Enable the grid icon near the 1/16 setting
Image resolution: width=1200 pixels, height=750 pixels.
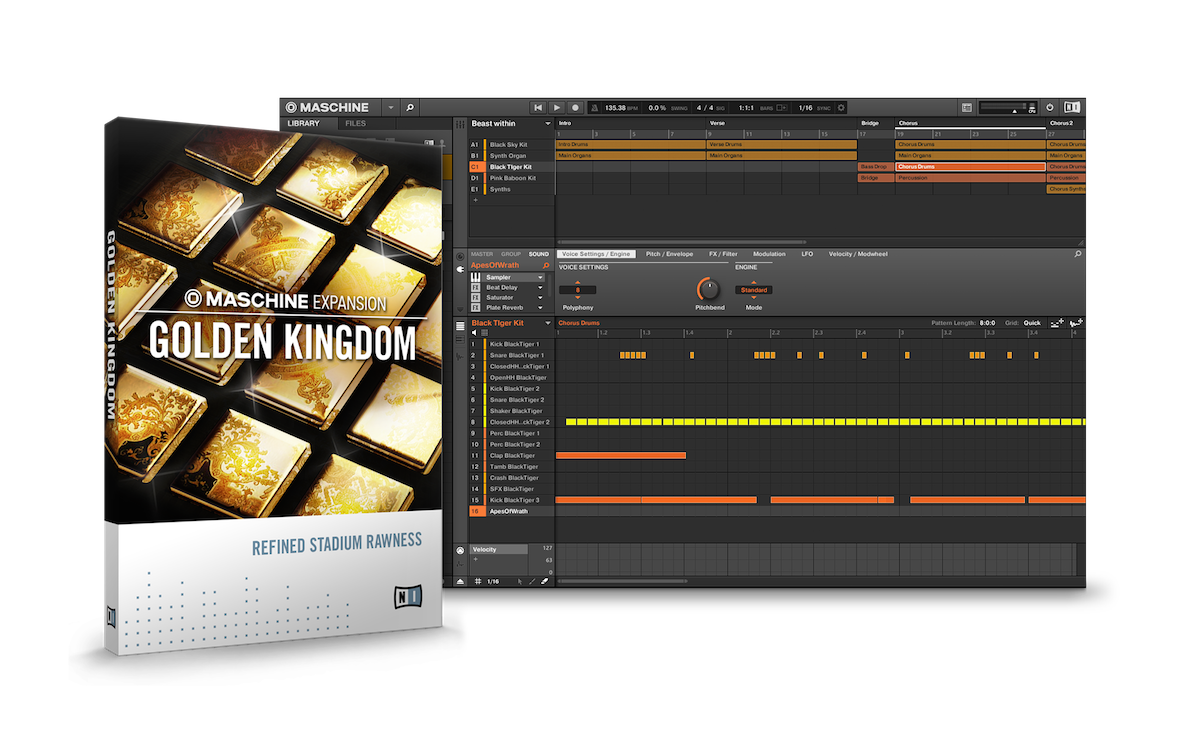tap(478, 581)
